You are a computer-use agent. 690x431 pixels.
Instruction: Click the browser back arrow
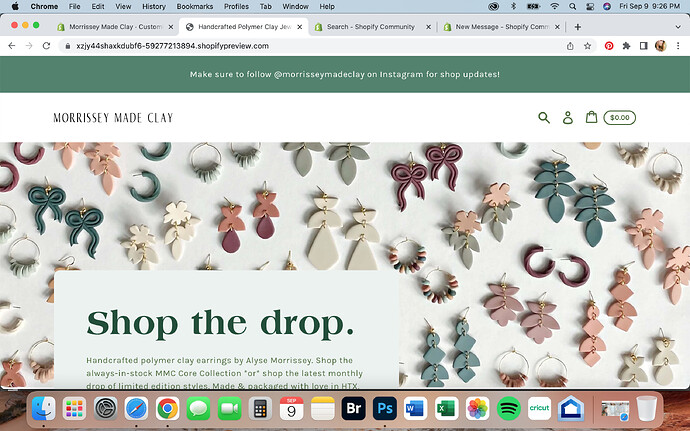click(12, 46)
